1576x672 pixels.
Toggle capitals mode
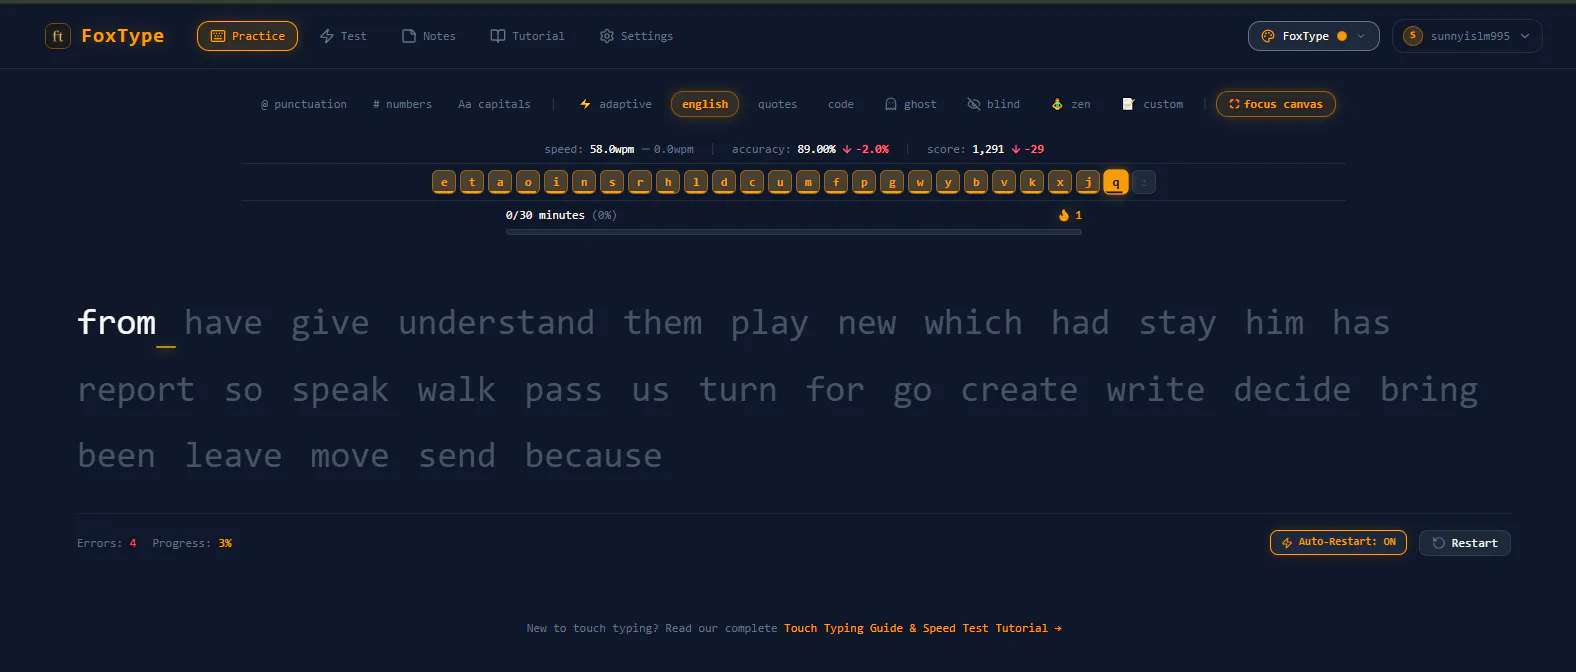(x=494, y=104)
